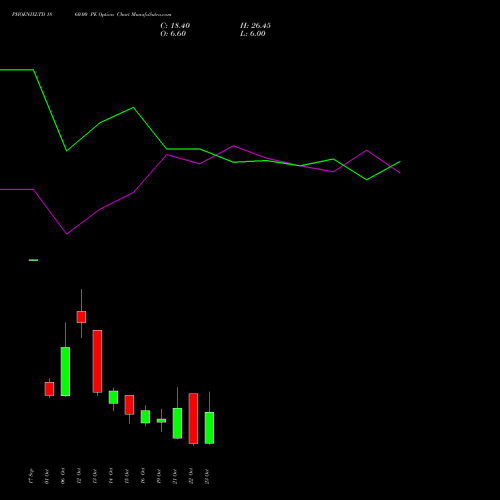Click the 06 Oct date axis label
The height and width of the screenshot is (500, 500).
[63, 476]
